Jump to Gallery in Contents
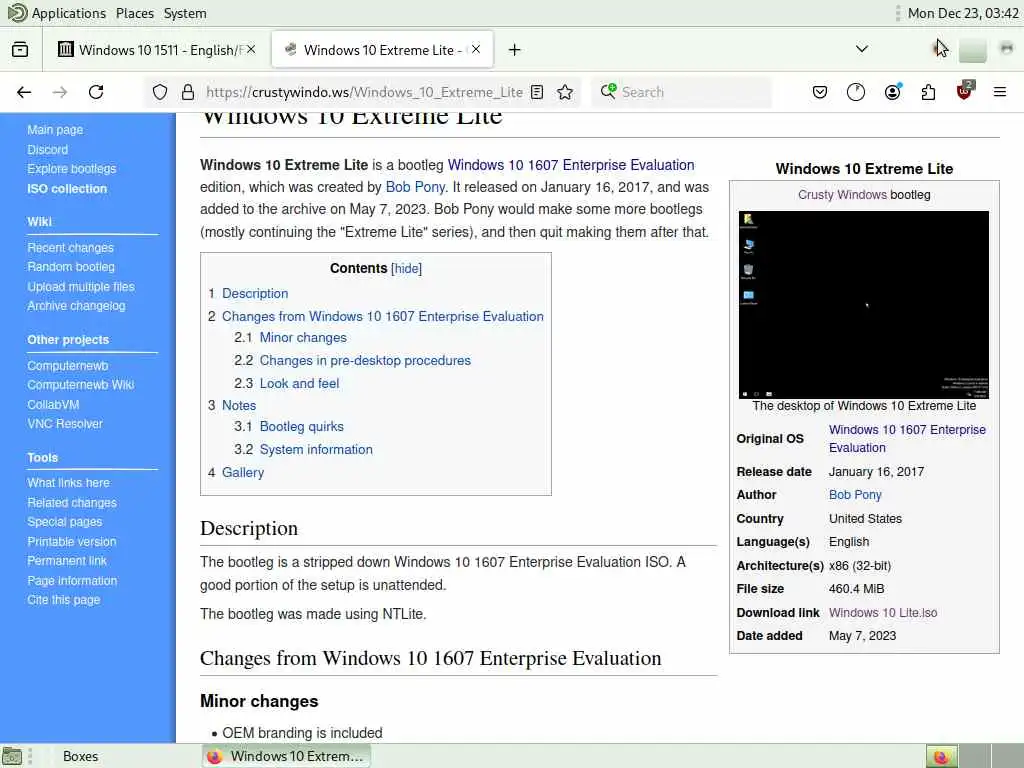Viewport: 1024px width, 768px height. pos(243,472)
